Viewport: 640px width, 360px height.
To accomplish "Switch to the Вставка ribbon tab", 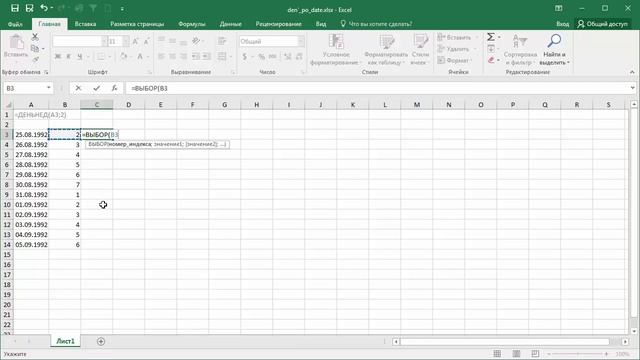I will pos(85,24).
